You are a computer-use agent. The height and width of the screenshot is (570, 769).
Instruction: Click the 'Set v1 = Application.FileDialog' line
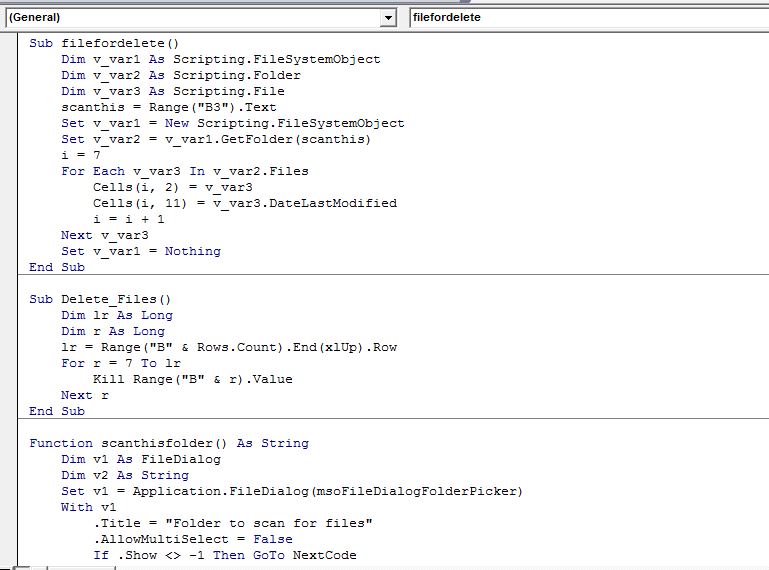pos(292,491)
